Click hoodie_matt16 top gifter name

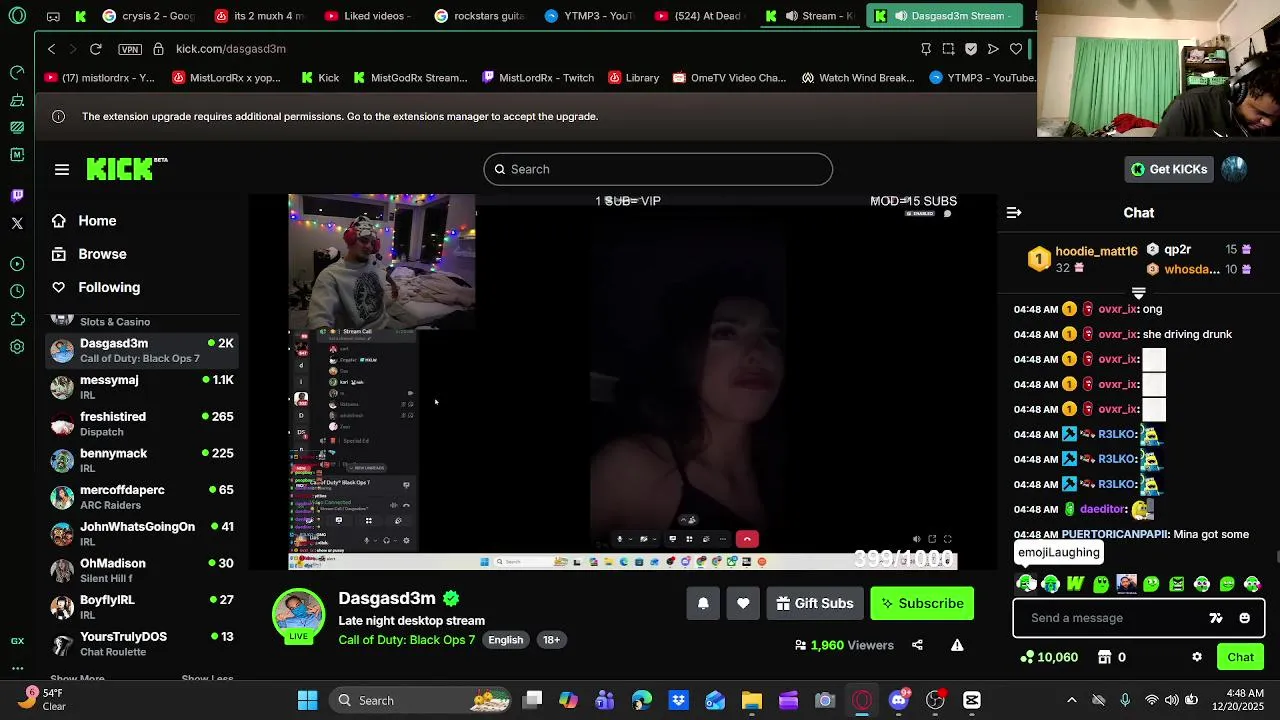click(1096, 251)
